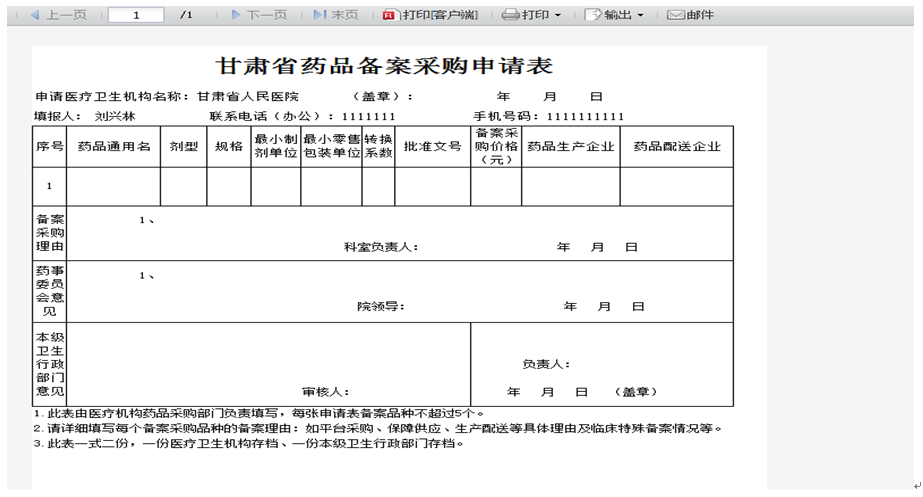Click the next page triangle icon
923x497 pixels.
click(236, 15)
